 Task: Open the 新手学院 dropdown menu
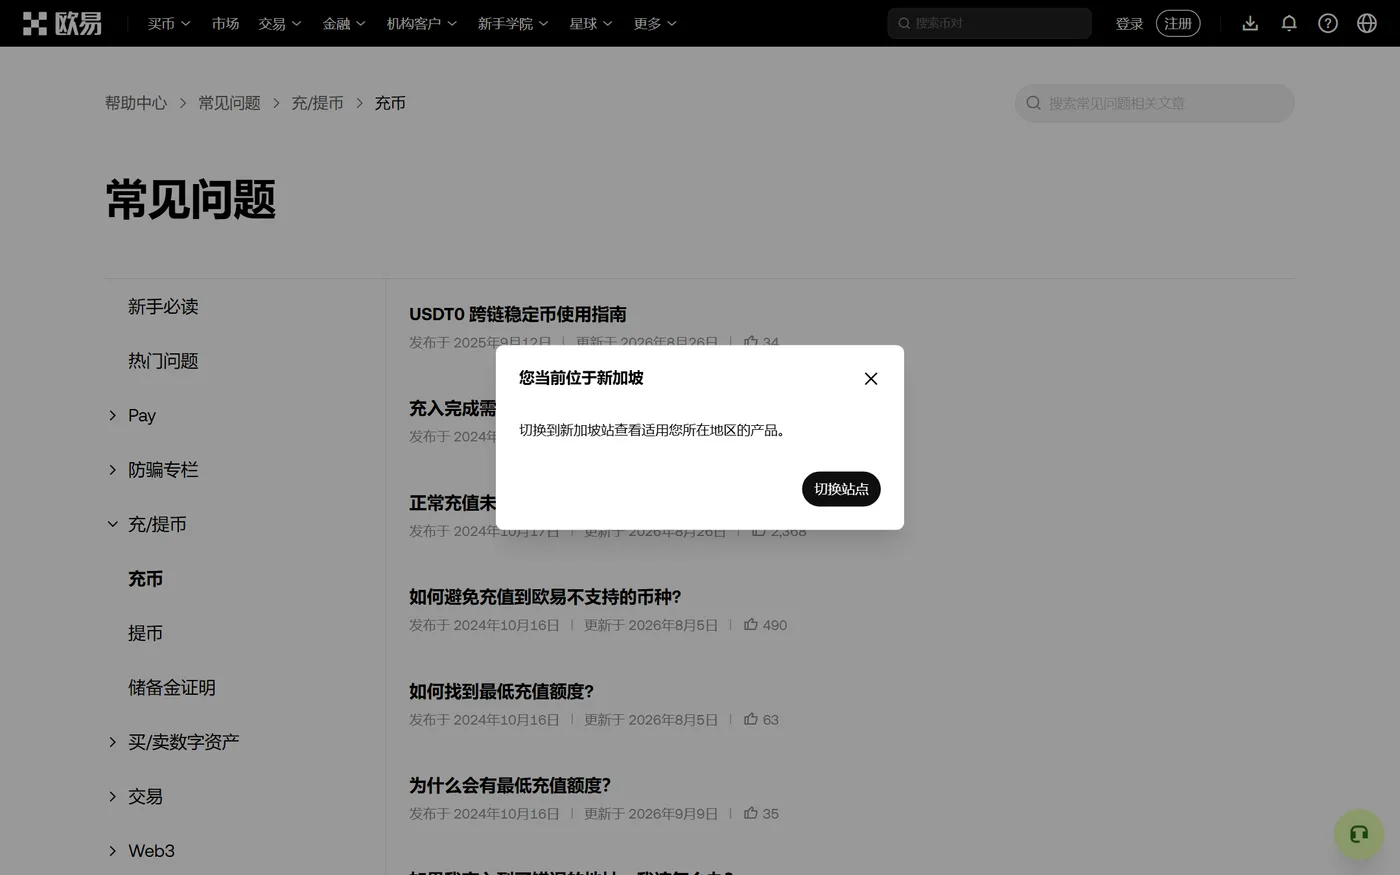point(513,23)
